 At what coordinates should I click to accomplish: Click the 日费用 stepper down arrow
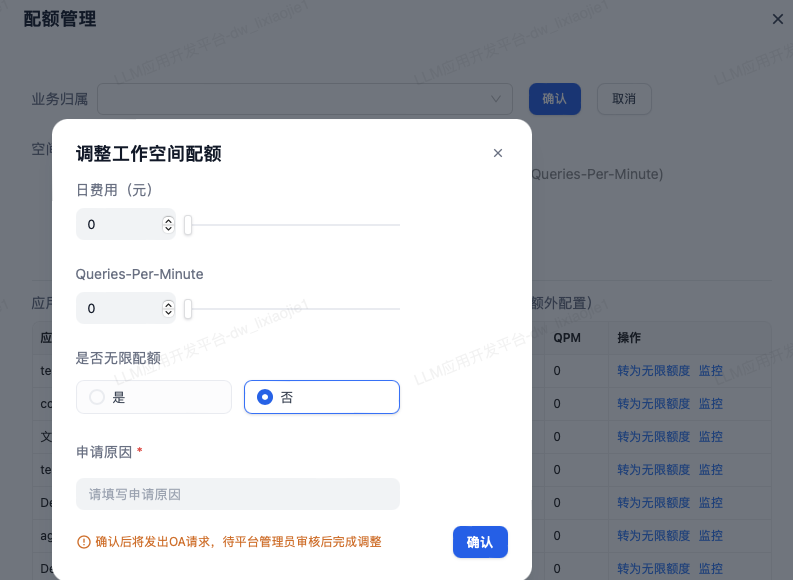click(168, 229)
